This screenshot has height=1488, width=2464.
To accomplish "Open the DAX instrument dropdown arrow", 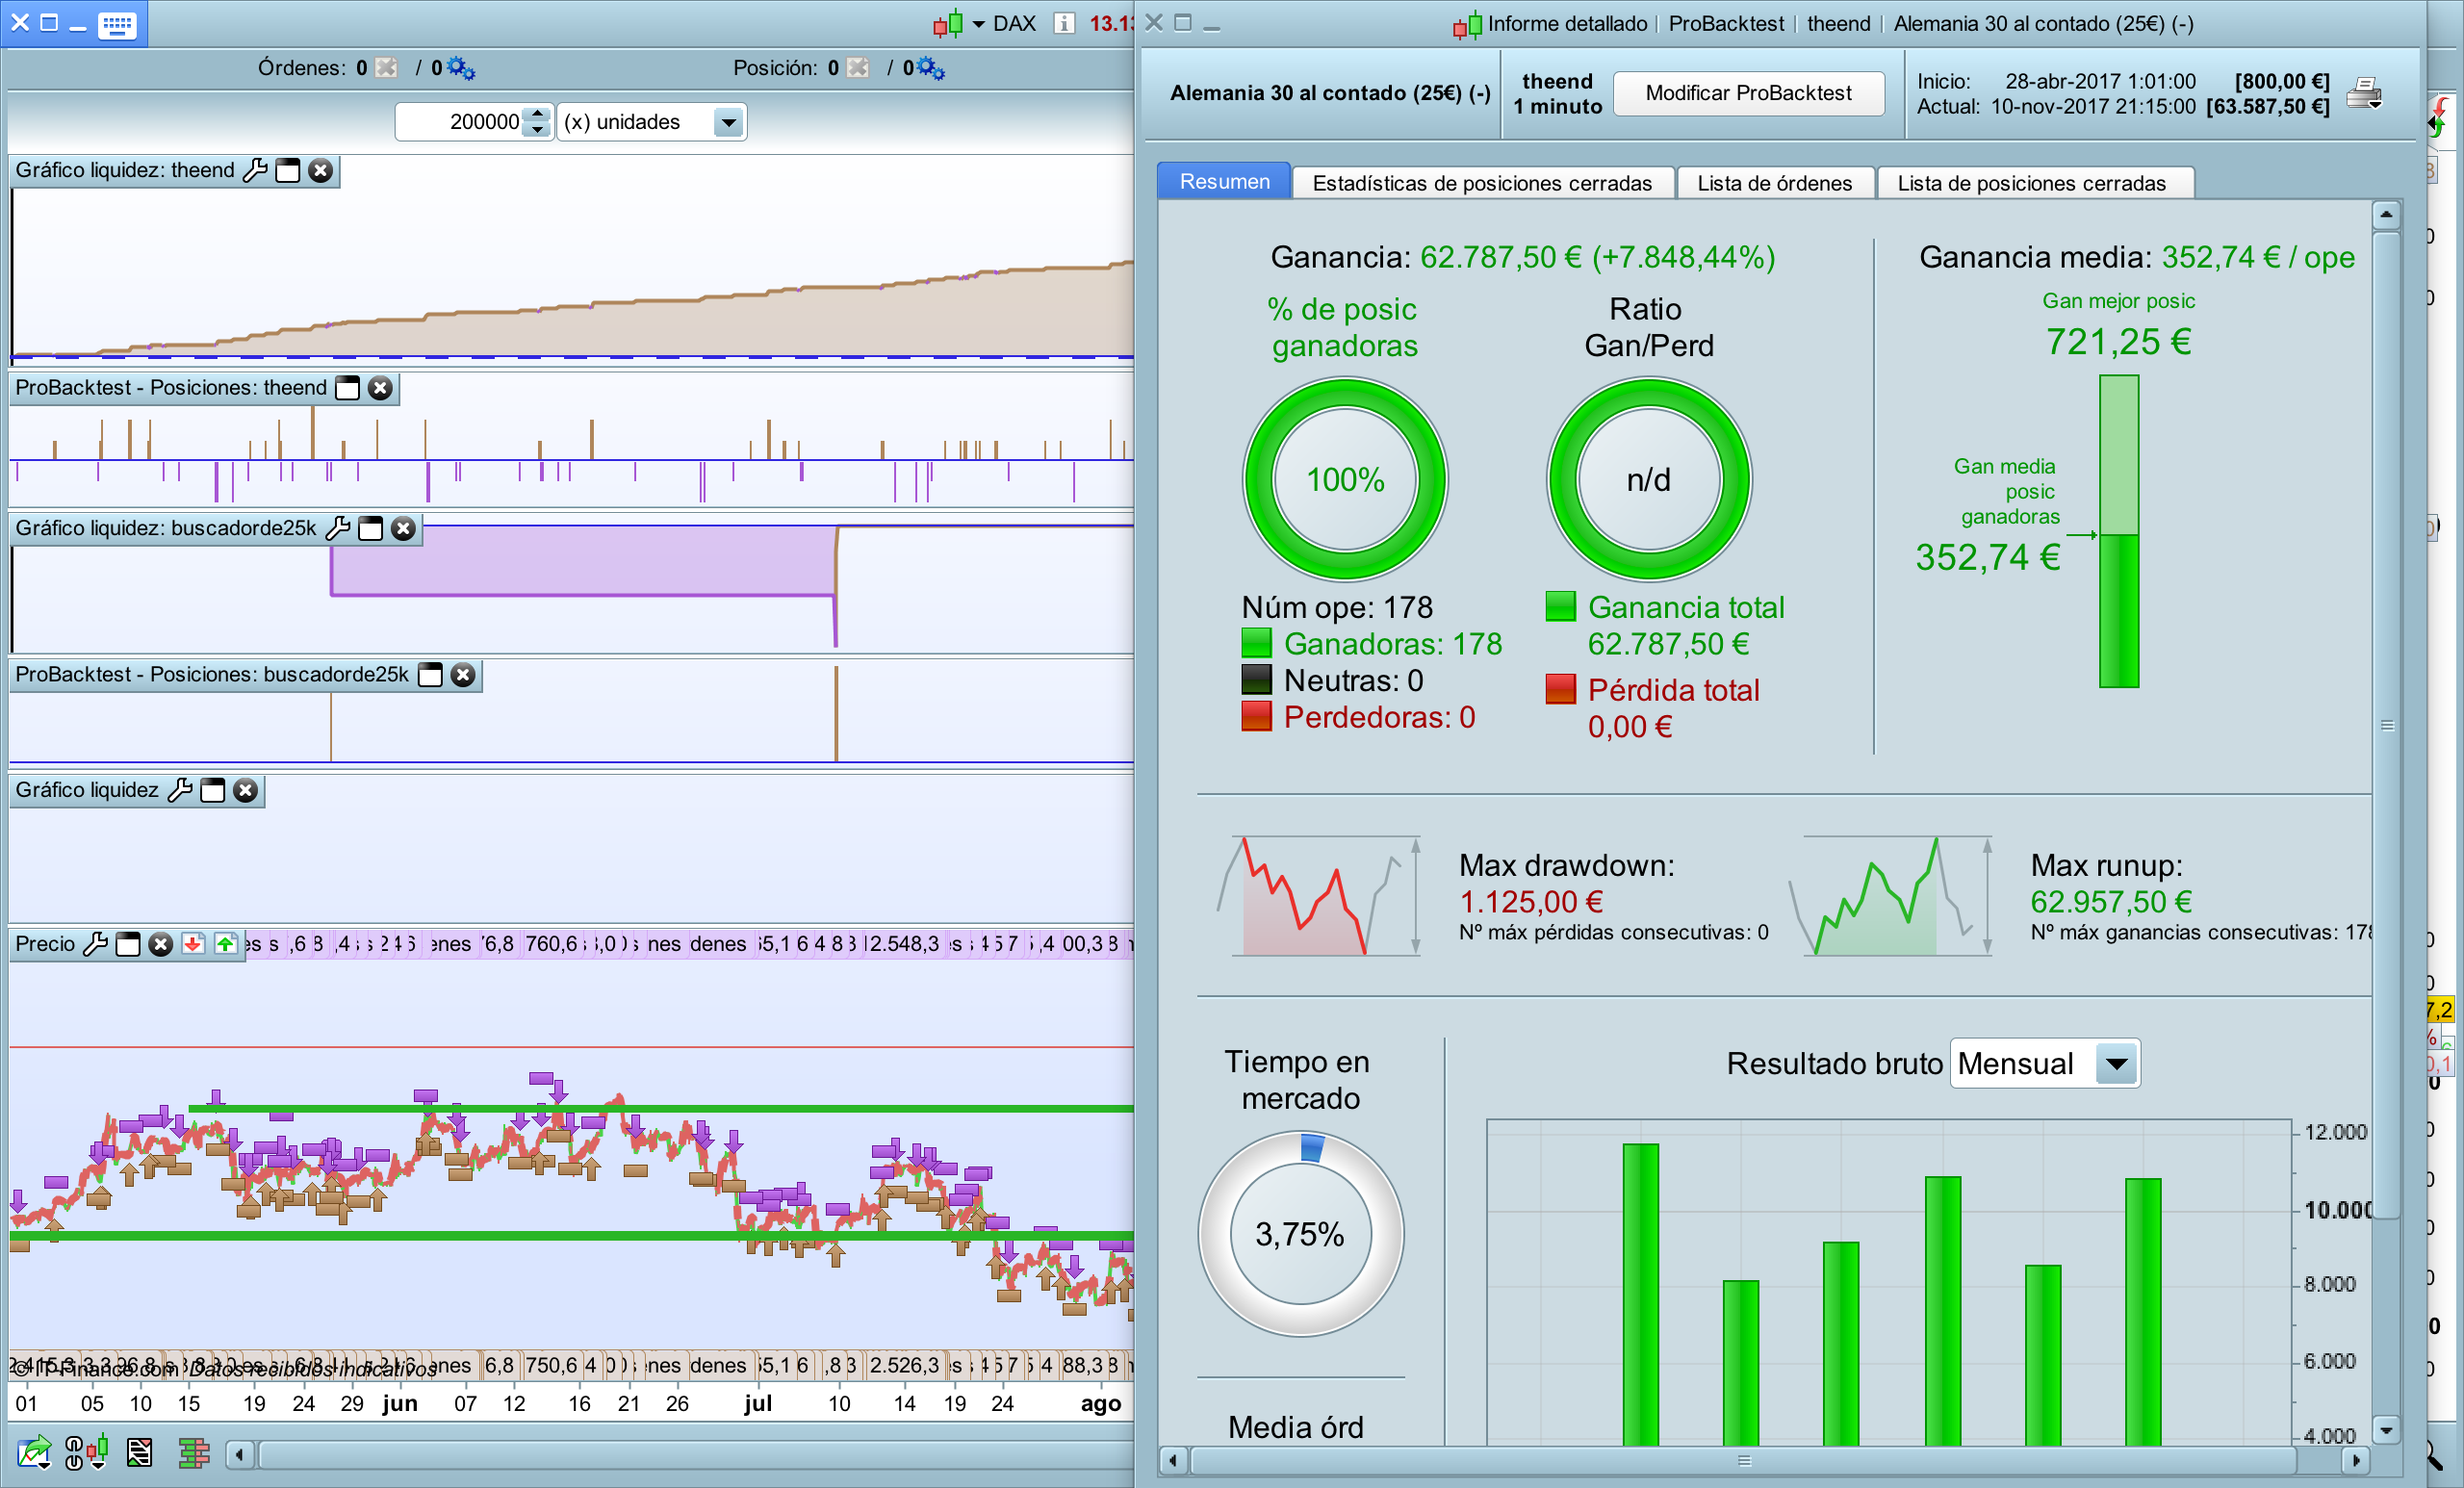I will (978, 24).
